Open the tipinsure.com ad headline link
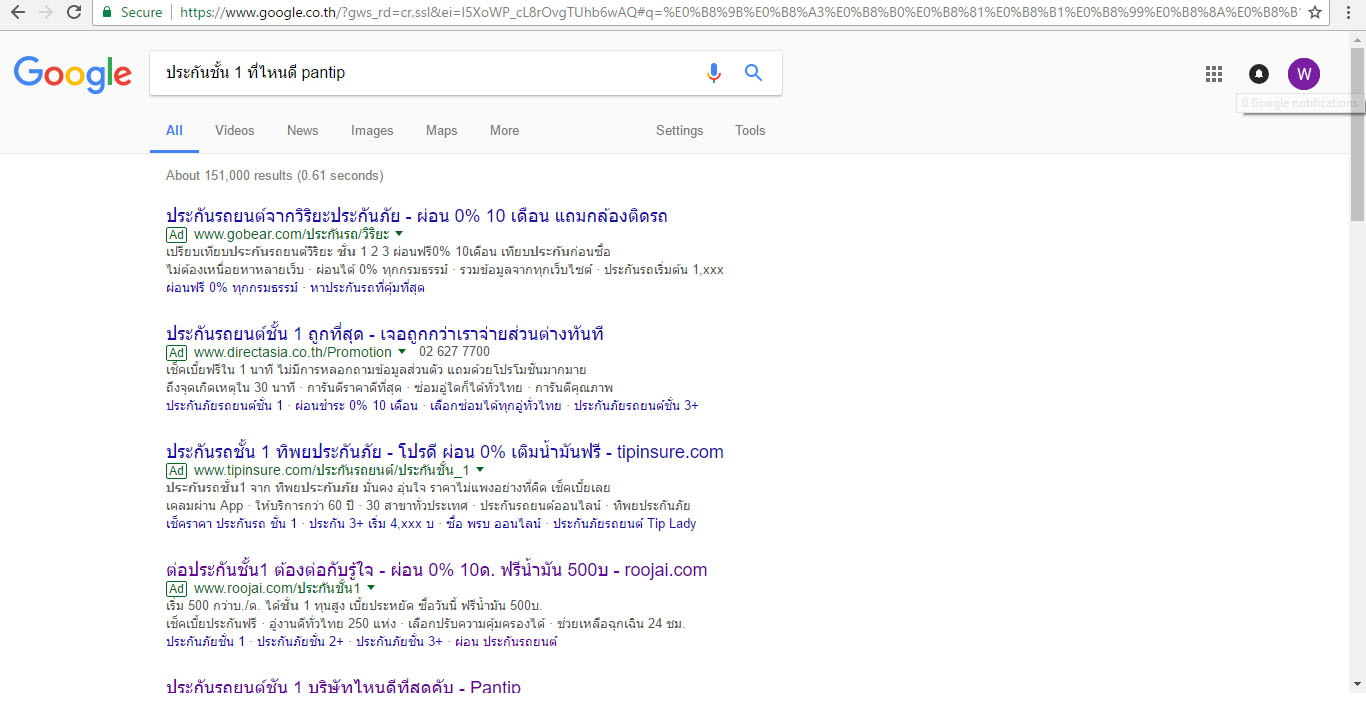 coord(445,452)
